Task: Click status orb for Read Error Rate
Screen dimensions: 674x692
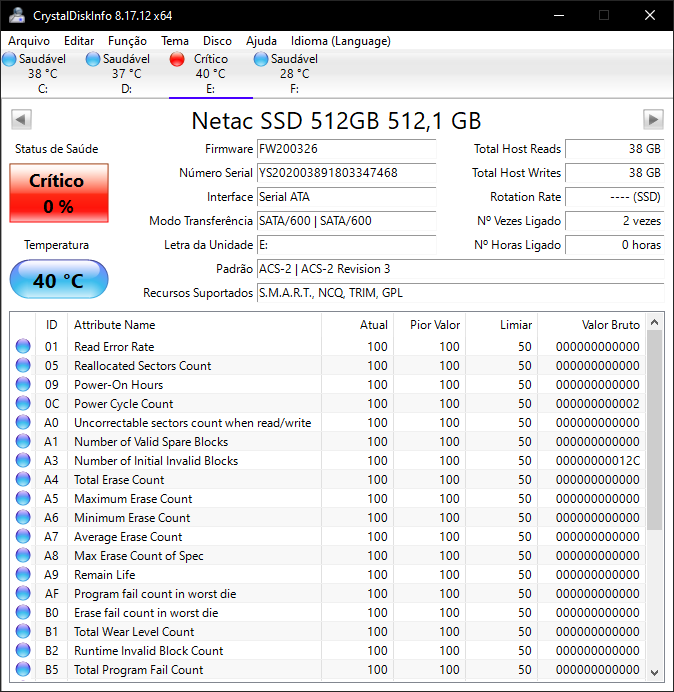Action: coord(23,346)
